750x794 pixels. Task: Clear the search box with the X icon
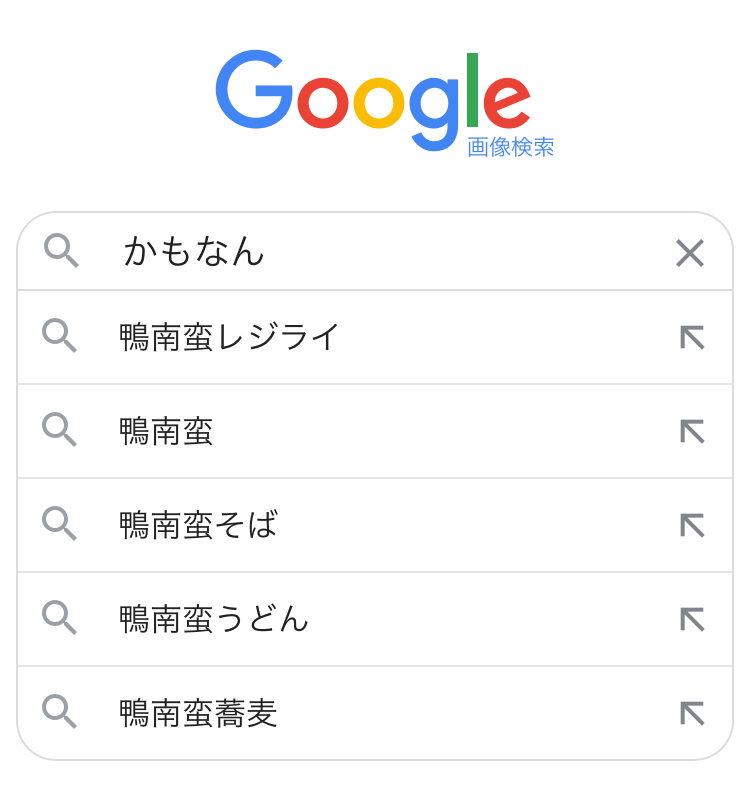click(x=690, y=253)
